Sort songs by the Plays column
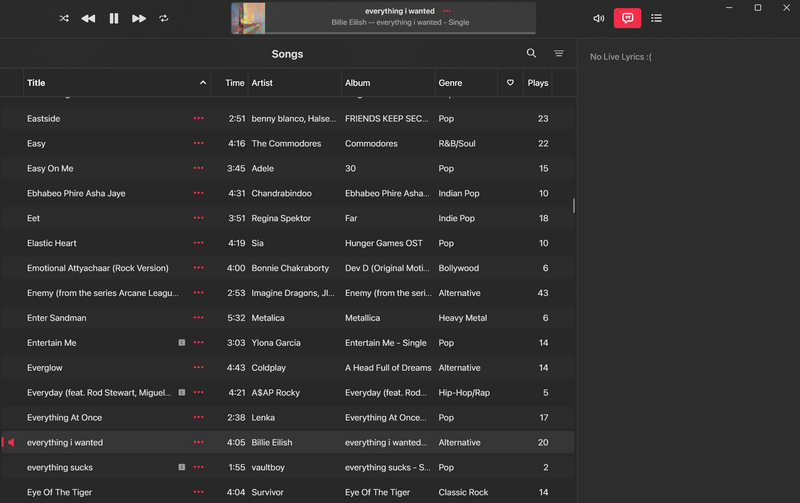Image resolution: width=800 pixels, height=503 pixels. point(538,83)
